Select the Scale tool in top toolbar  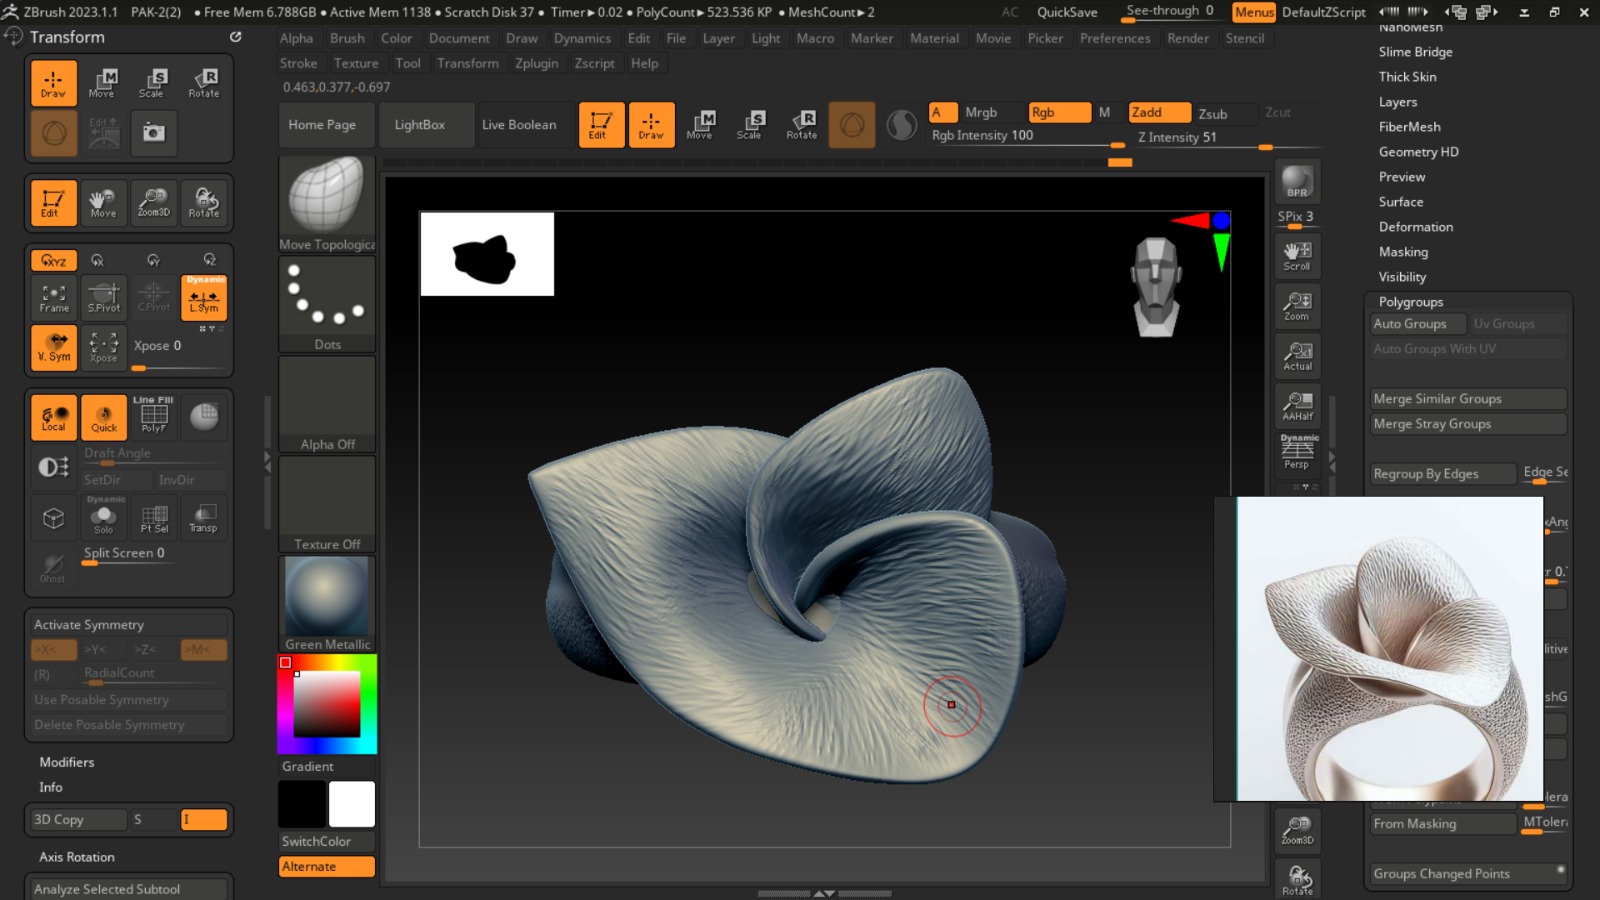[750, 124]
